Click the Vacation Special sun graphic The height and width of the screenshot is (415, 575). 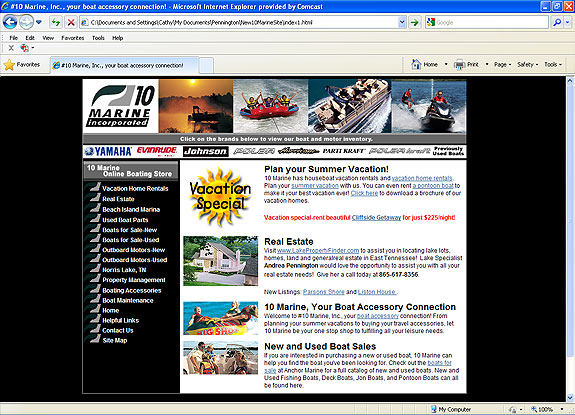pos(220,197)
